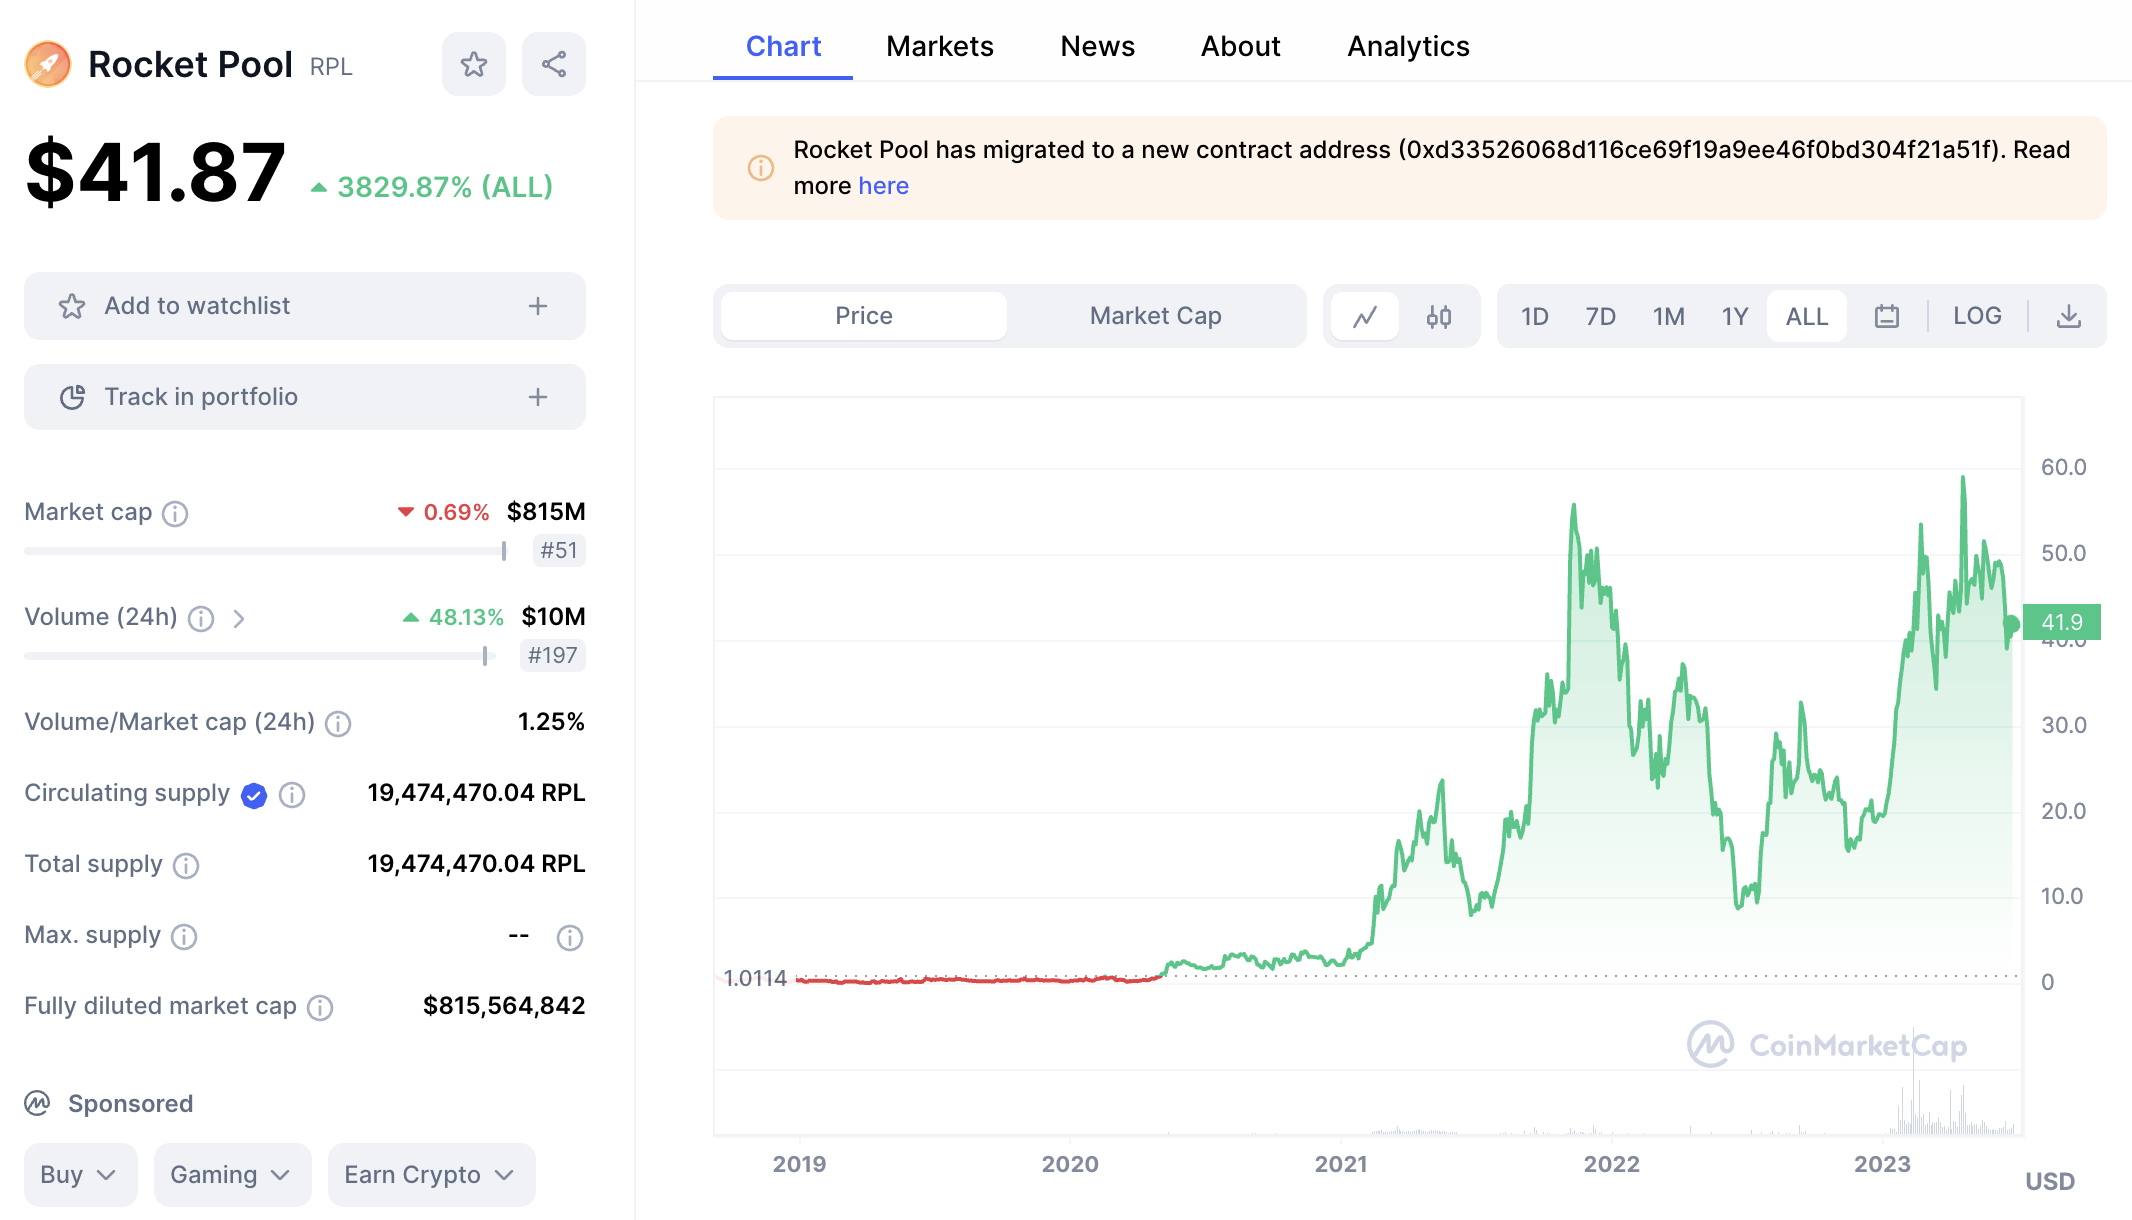
Task: Click the star favorite icon next to RPL
Action: pos(474,65)
